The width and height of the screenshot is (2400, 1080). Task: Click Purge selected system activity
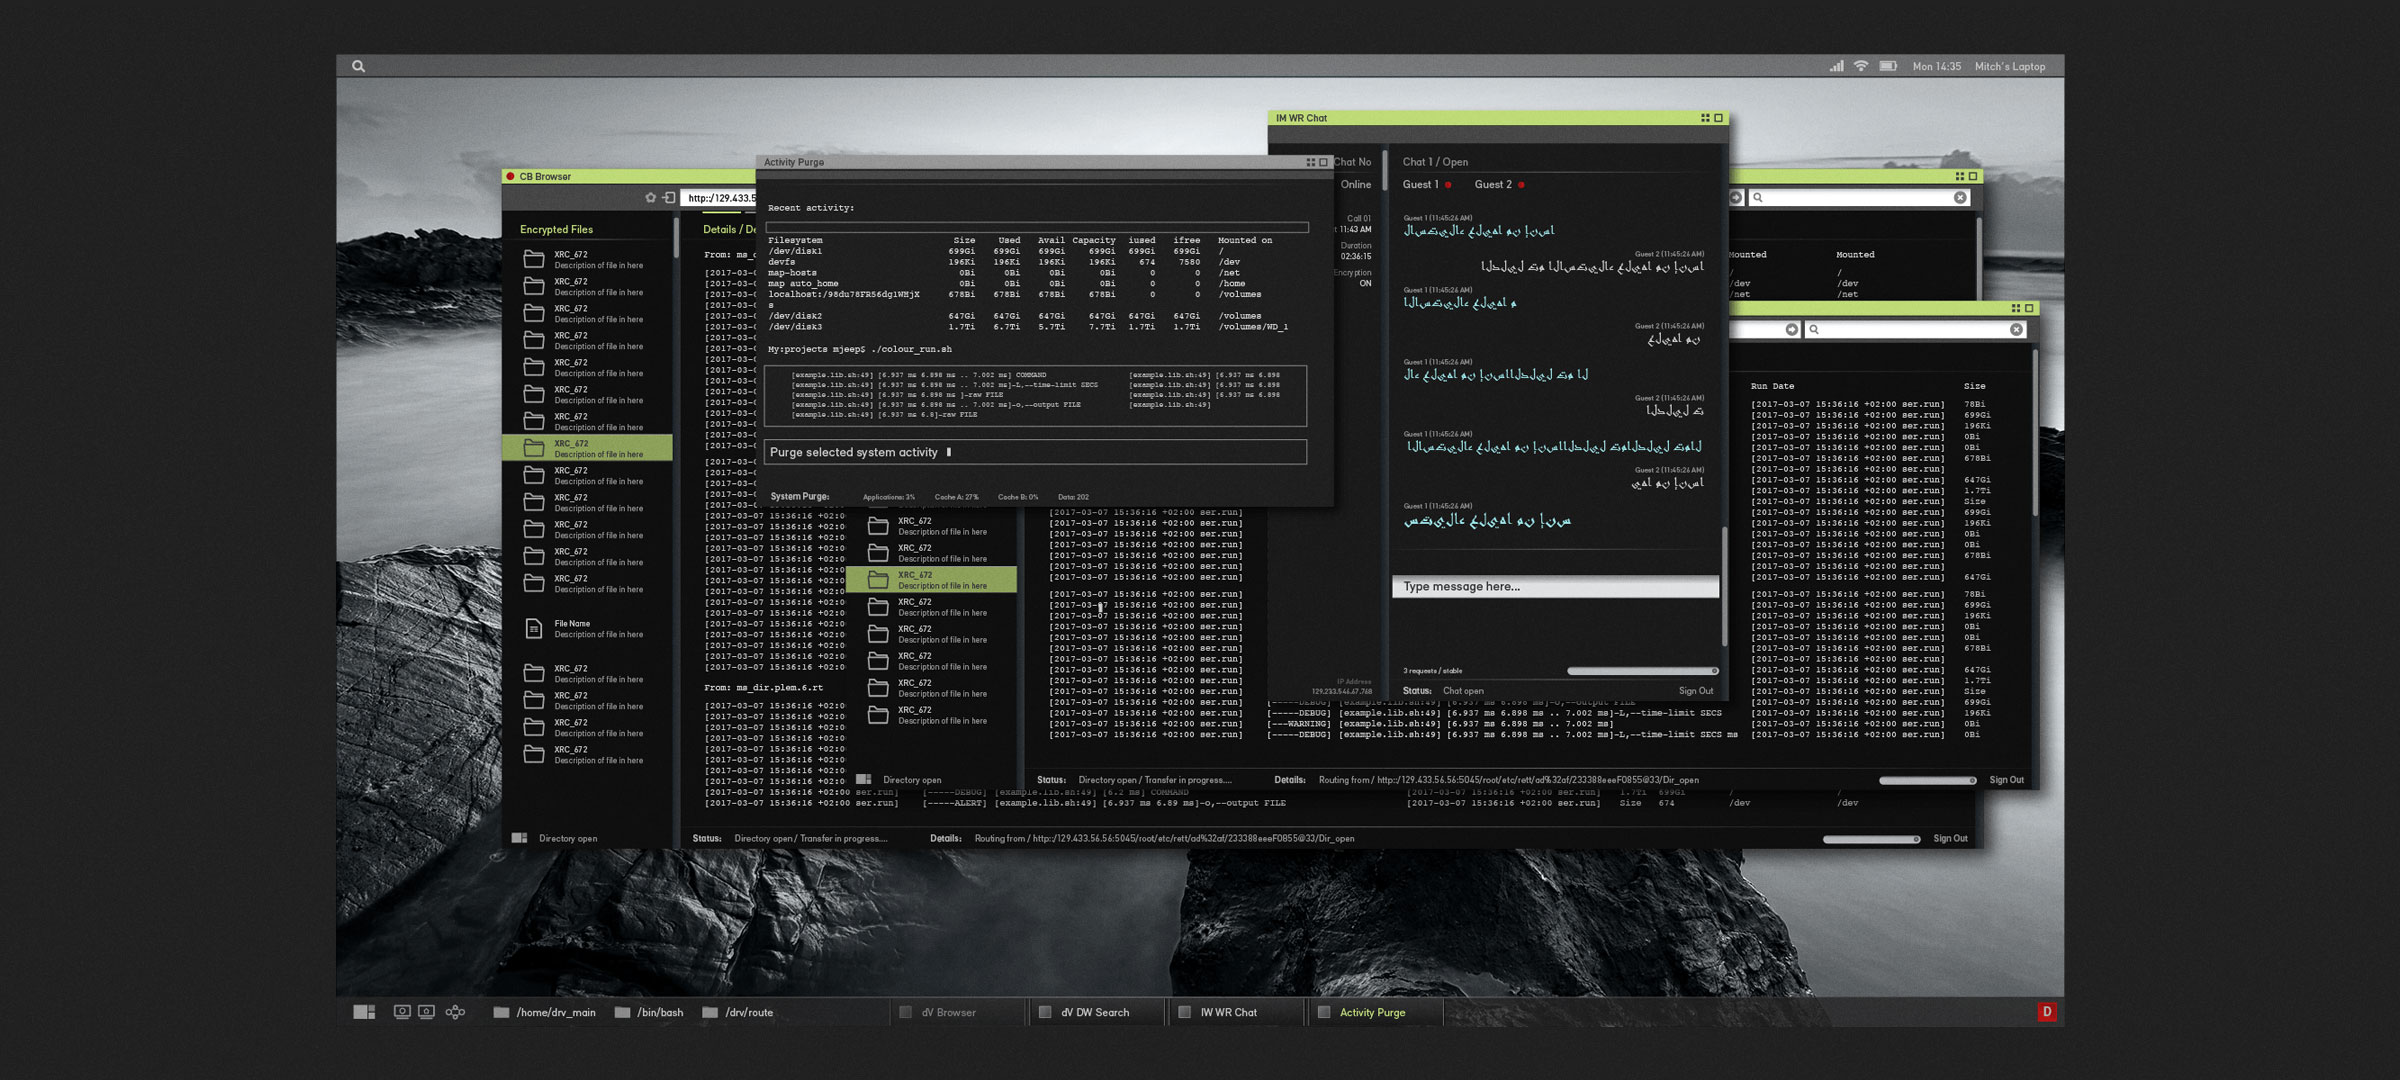[1035, 452]
